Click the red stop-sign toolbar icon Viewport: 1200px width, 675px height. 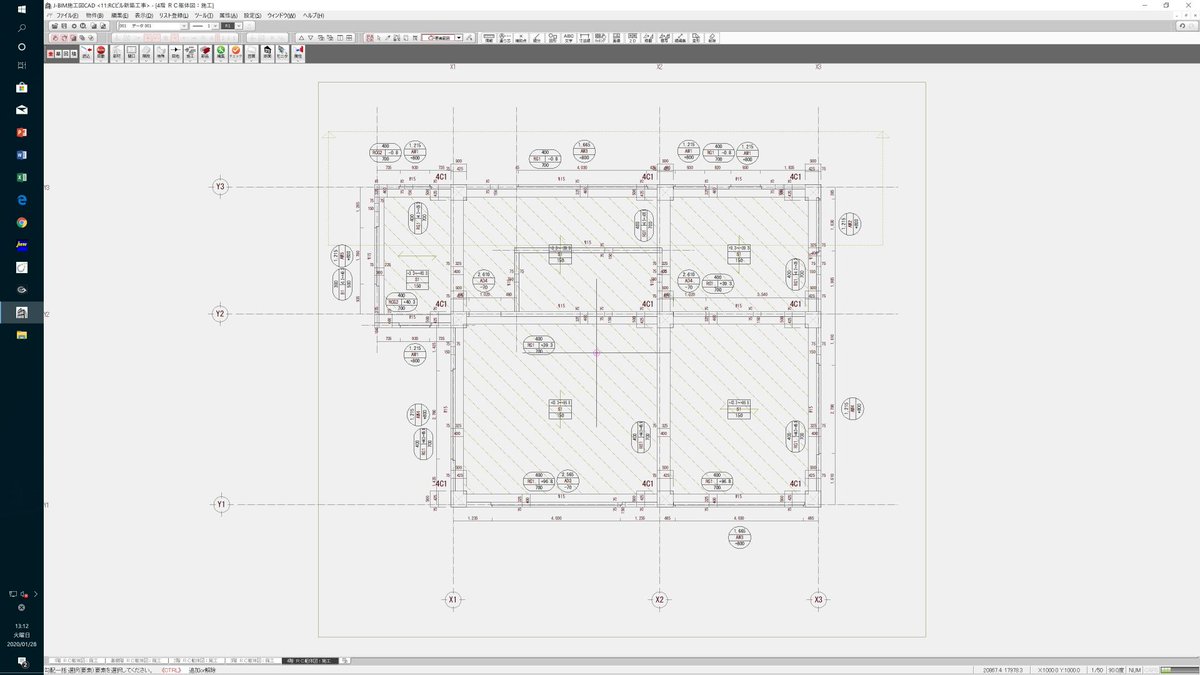(101, 52)
